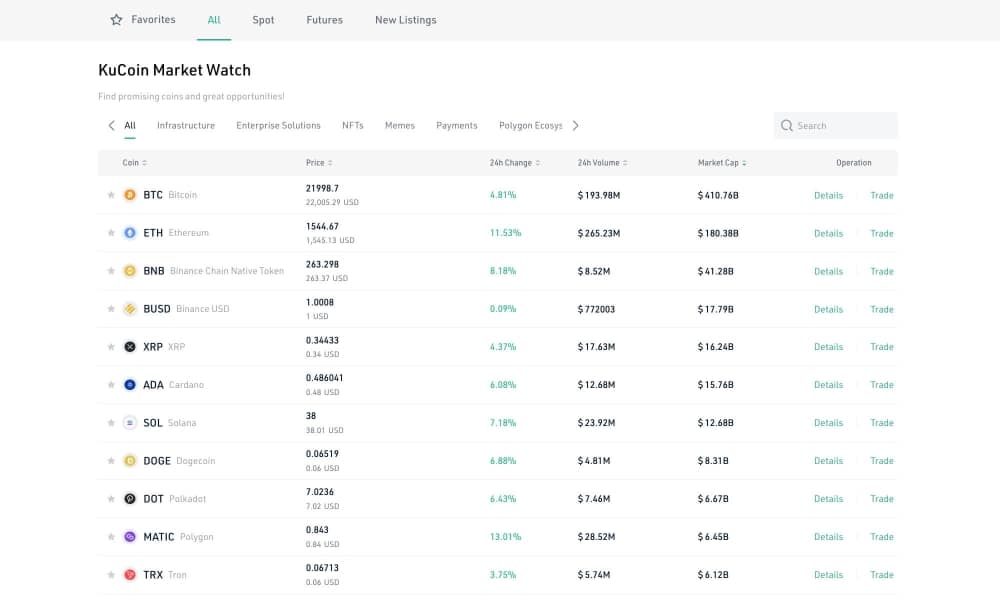1000x600 pixels.
Task: Sort table by Coin column
Action: 135,163
